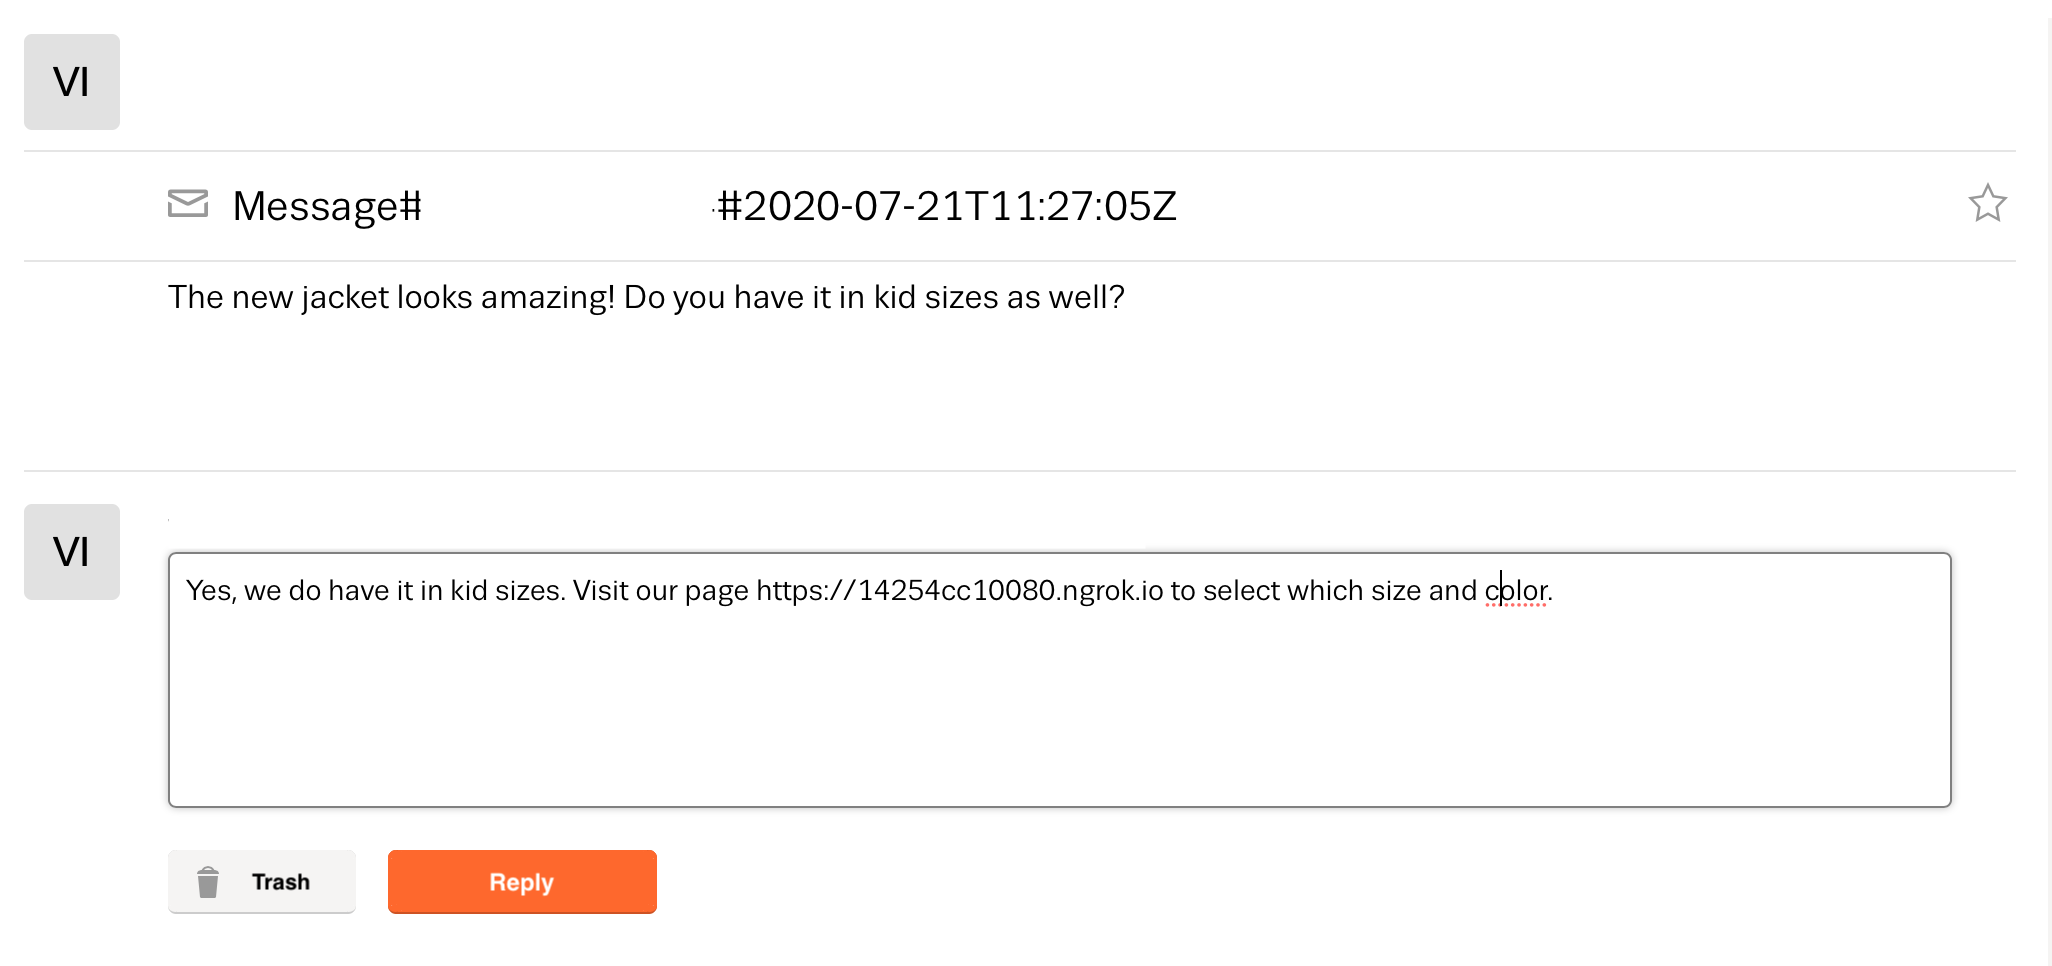Click the ngrok.io URL in the draft
2052x966 pixels.
click(x=960, y=591)
